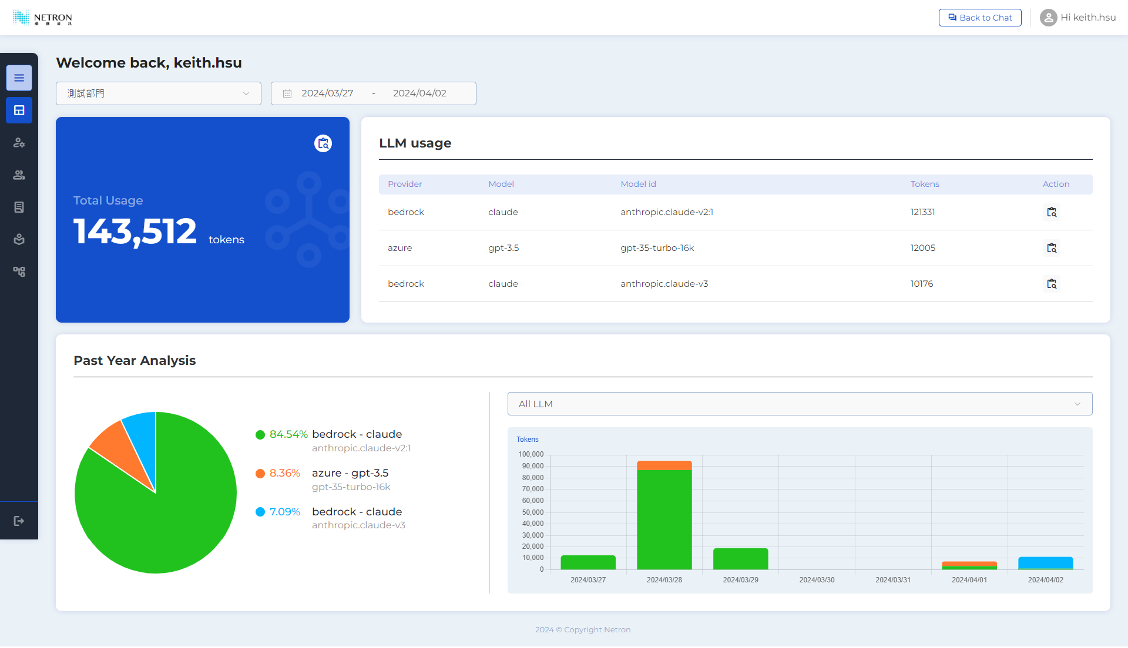The width and height of the screenshot is (1128, 648).
Task: Open the user group icon in sidebar
Action: 19,175
